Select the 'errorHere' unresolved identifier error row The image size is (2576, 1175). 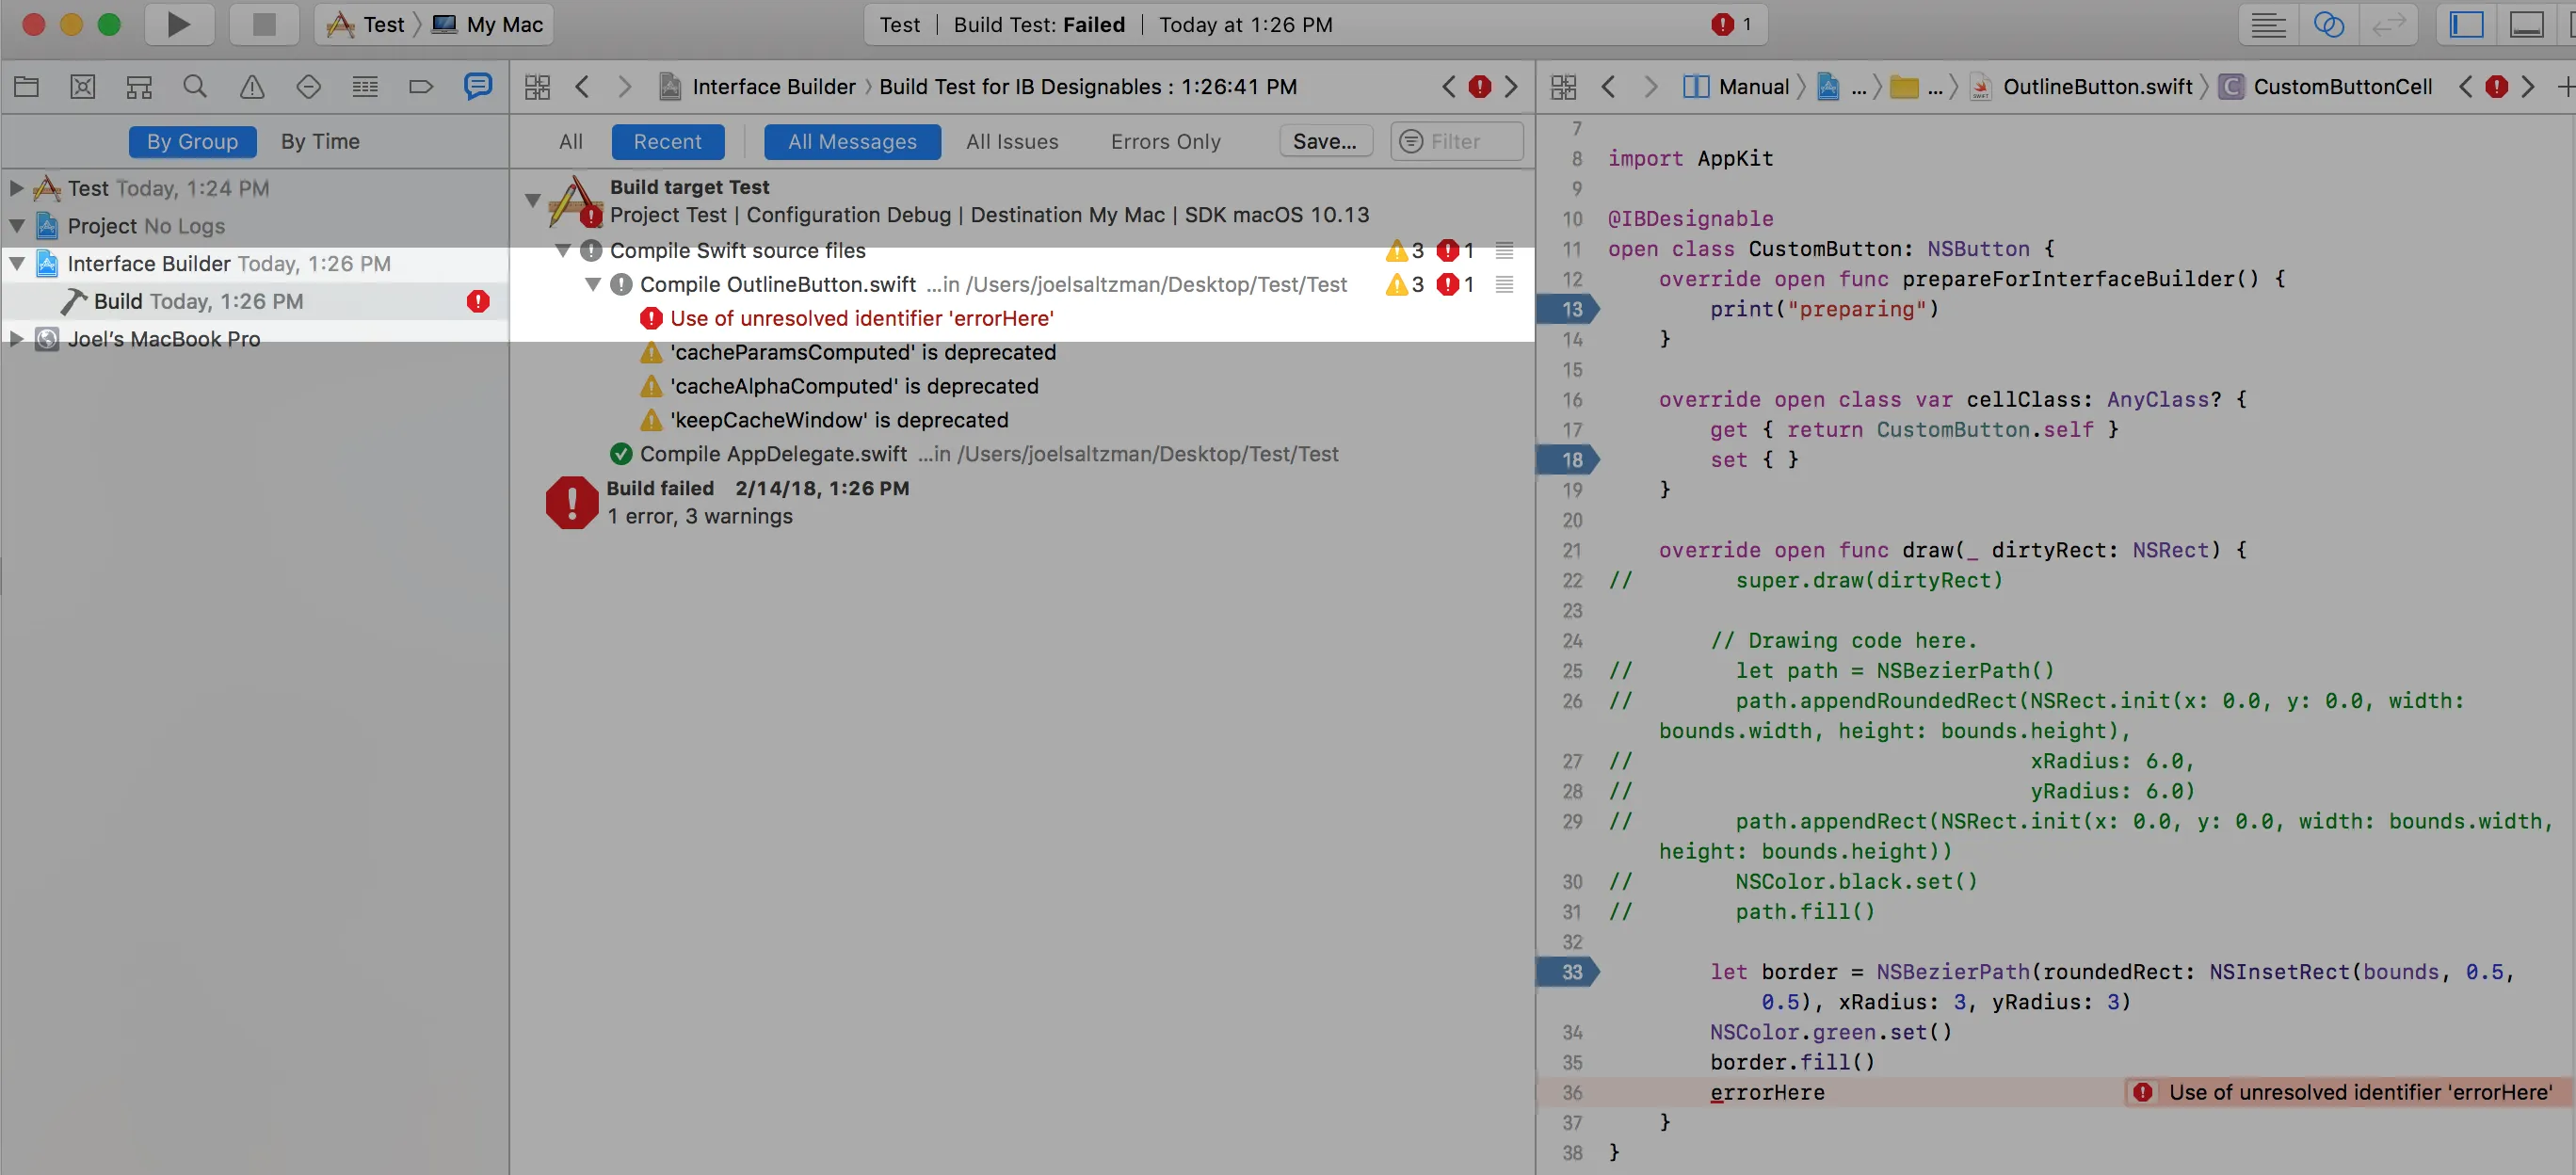pyautogui.click(x=861, y=318)
